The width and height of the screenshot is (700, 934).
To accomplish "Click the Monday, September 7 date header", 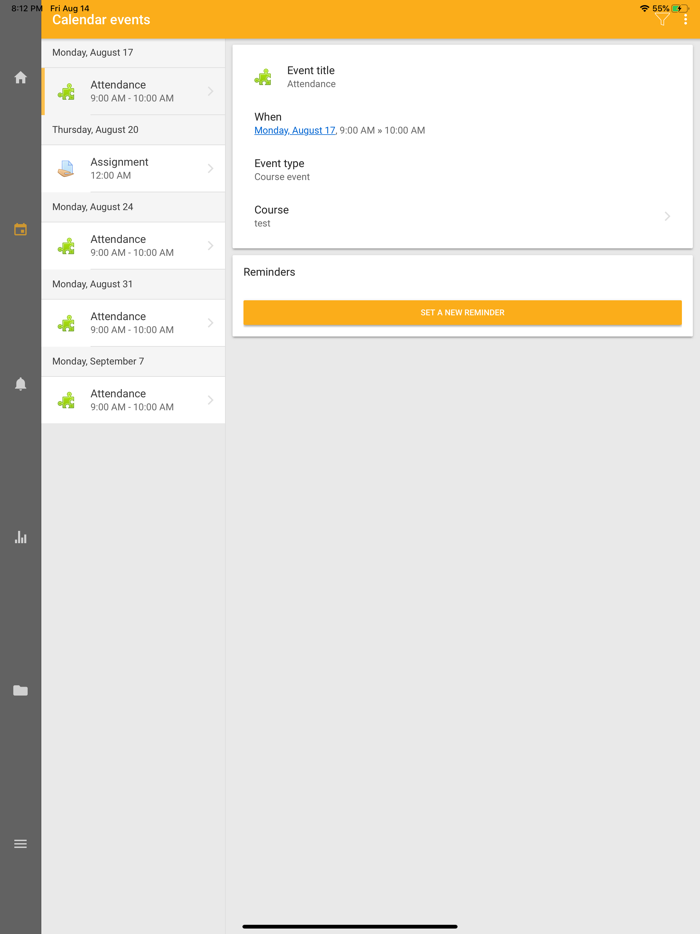I will 98,362.
